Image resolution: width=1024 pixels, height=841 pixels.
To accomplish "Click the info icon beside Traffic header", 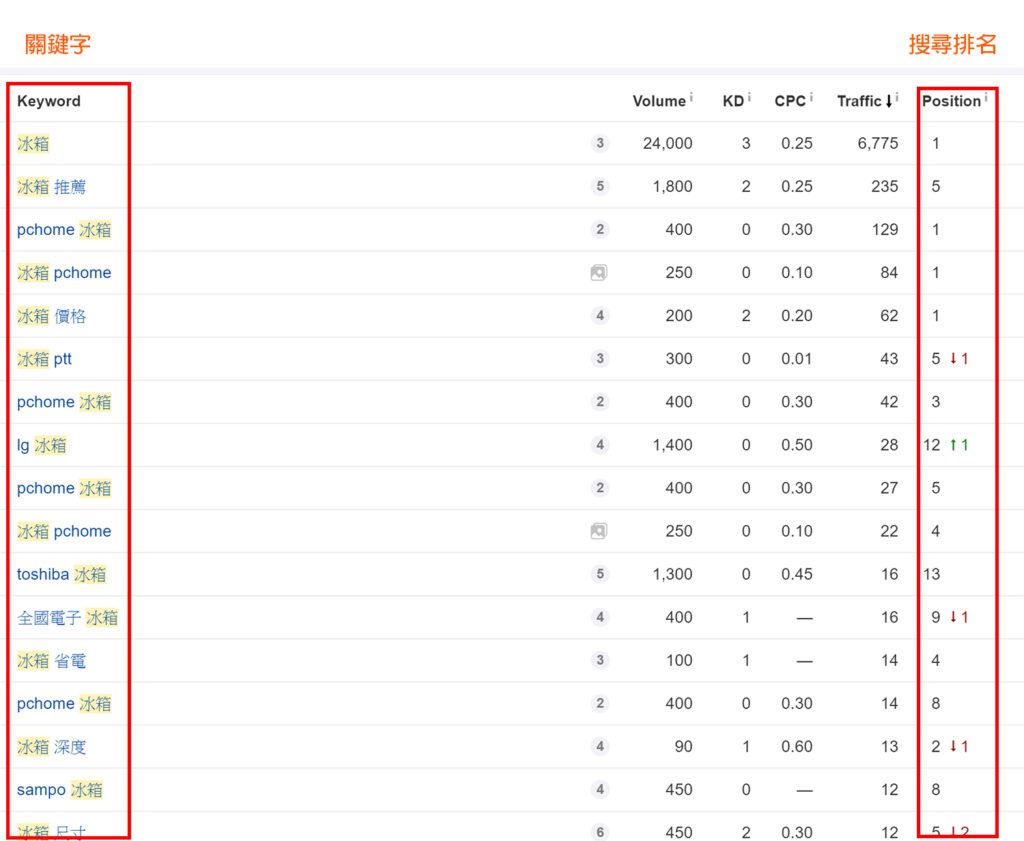I will click(x=897, y=97).
